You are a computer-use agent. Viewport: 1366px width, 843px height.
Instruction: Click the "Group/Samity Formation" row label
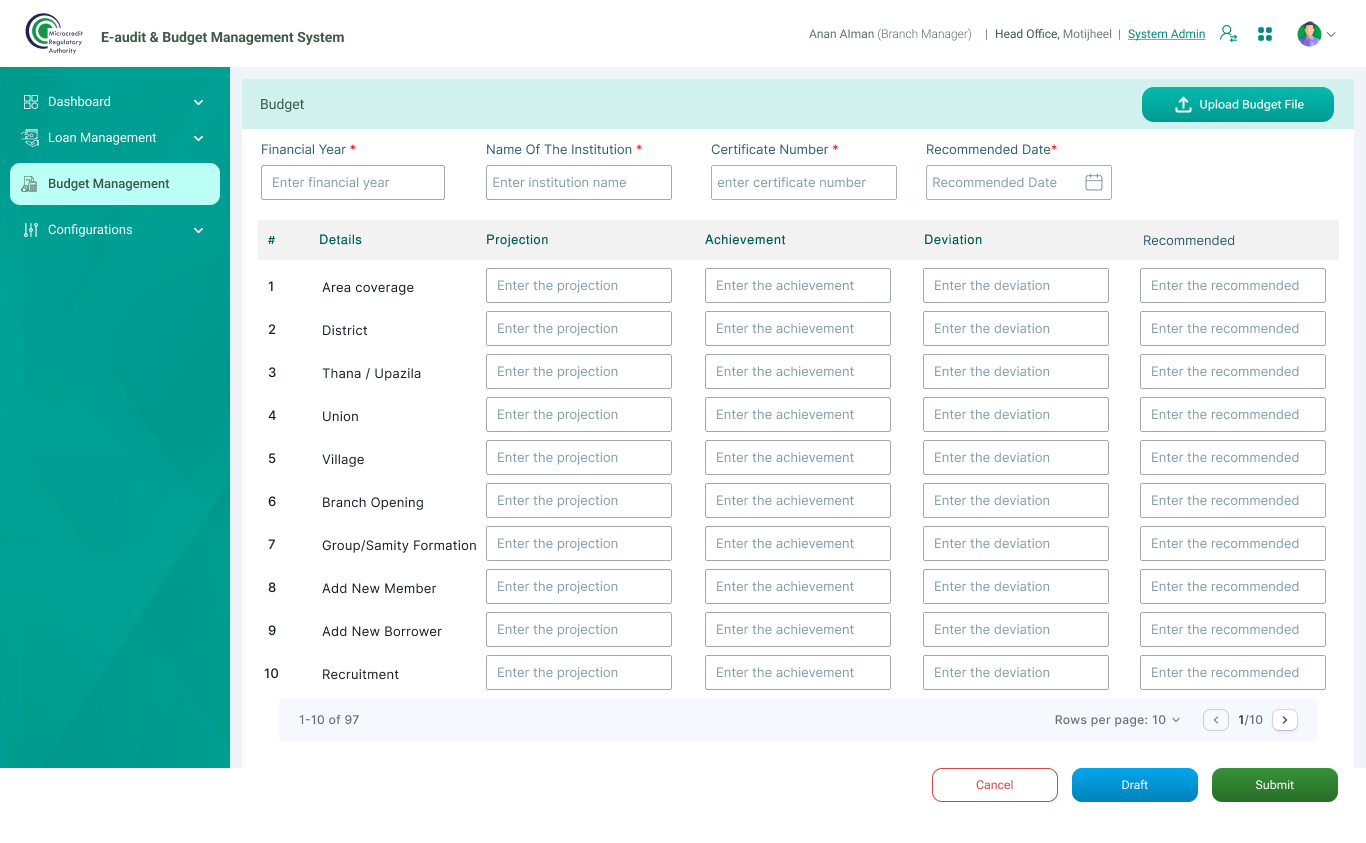(x=399, y=546)
